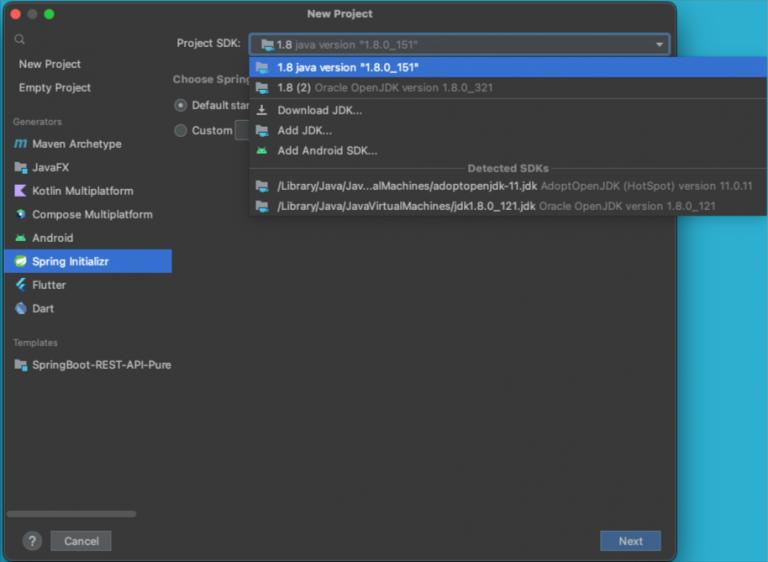
Task: Select Maven Archetype generator
Action: point(88,144)
